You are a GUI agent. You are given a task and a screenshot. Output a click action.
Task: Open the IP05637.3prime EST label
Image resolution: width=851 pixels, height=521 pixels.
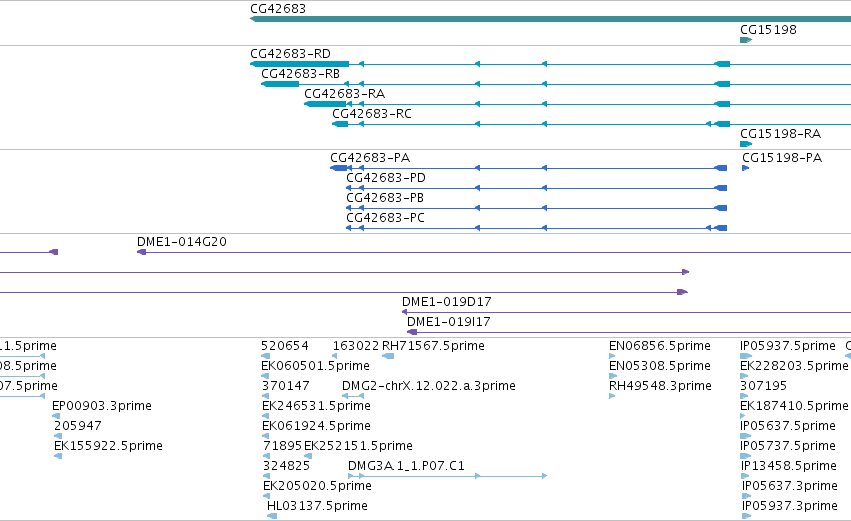790,487
